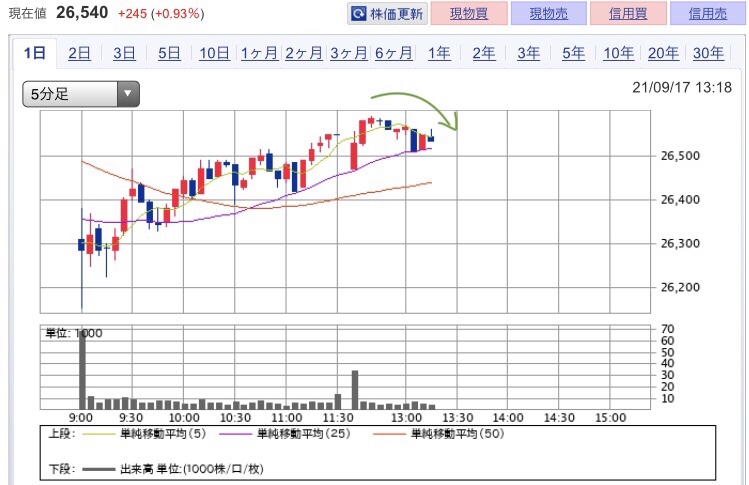Click the refresh icon inside 株価更新
The width and height of the screenshot is (749, 485).
(358, 13)
